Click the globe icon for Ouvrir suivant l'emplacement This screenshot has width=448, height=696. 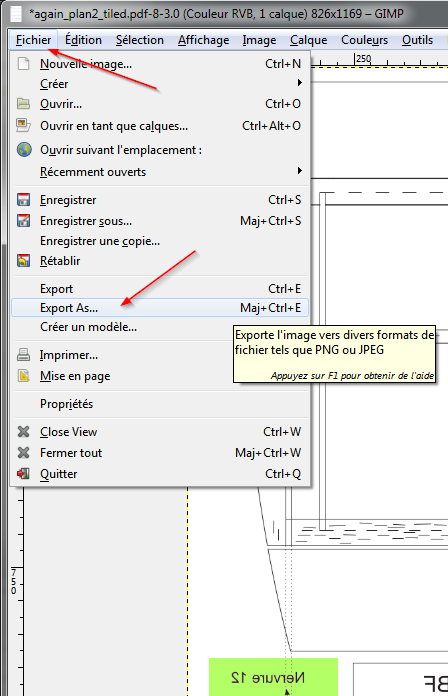click(24, 150)
